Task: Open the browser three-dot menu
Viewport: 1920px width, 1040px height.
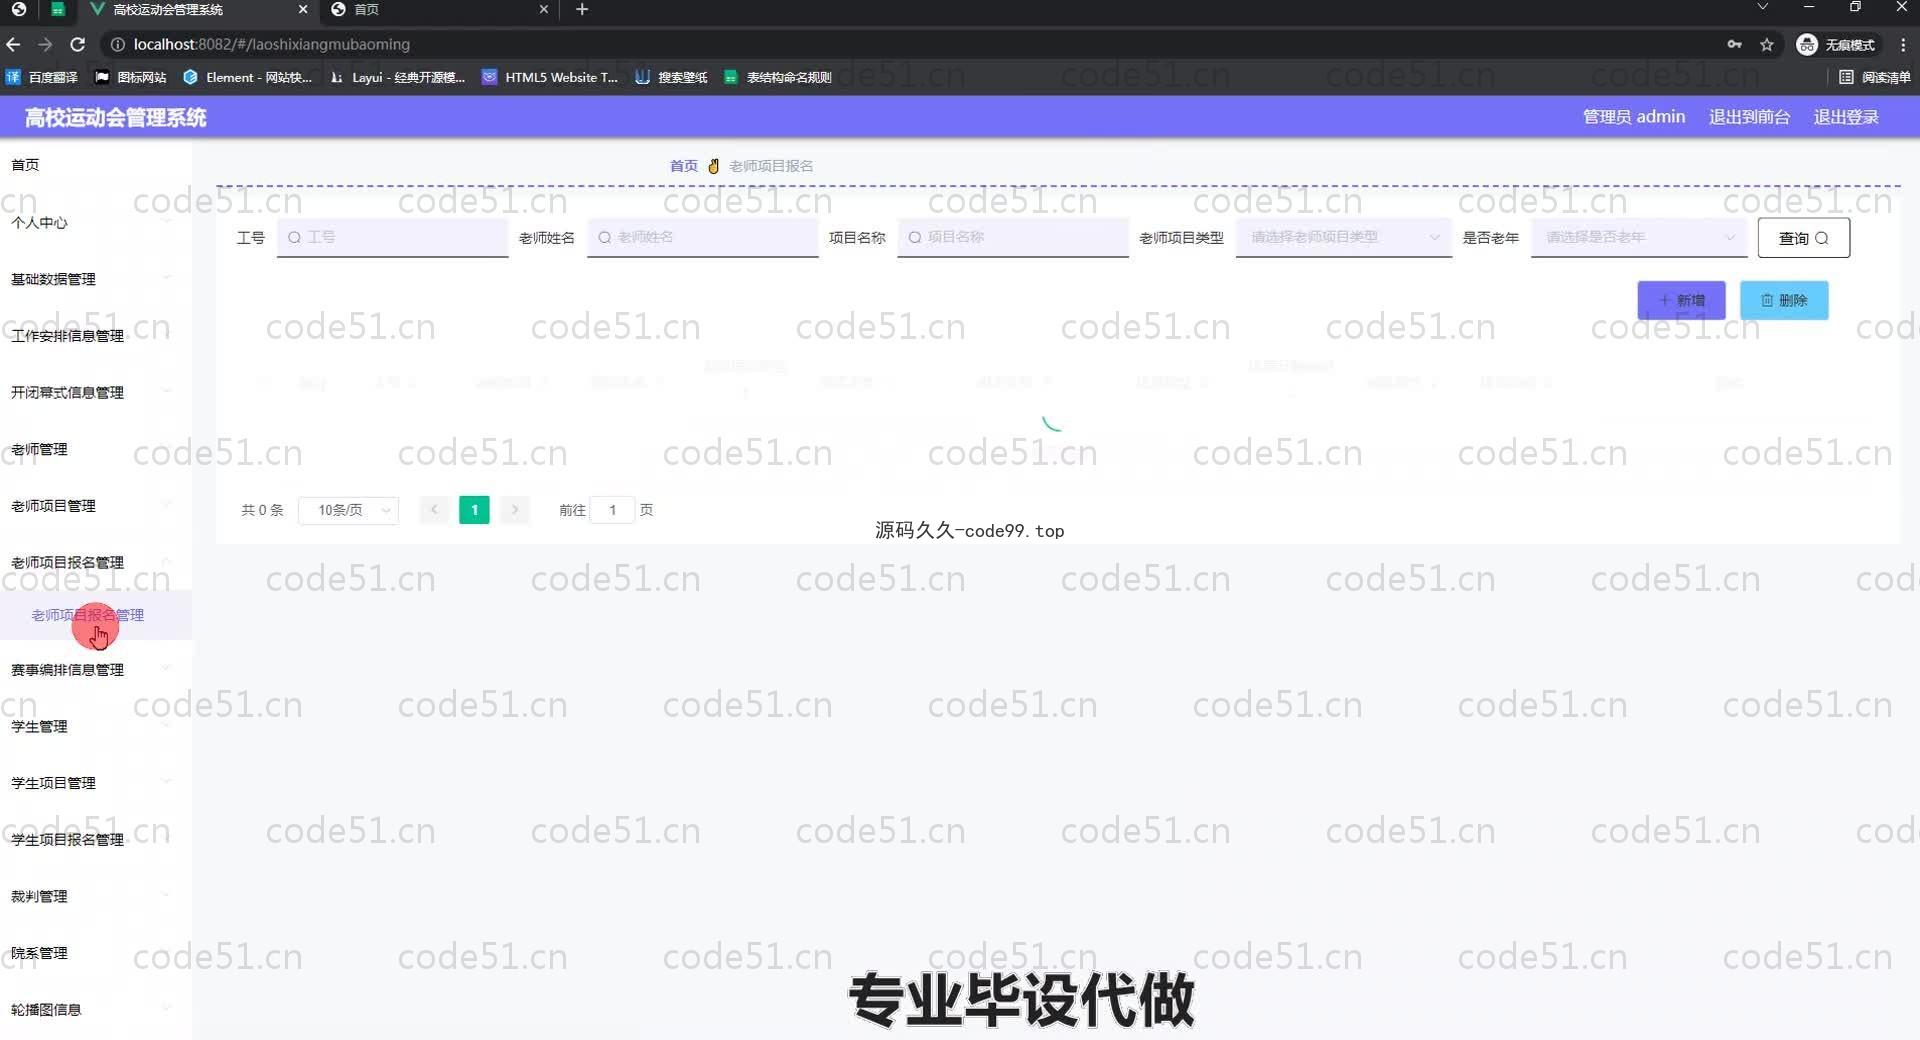Action: pos(1903,44)
